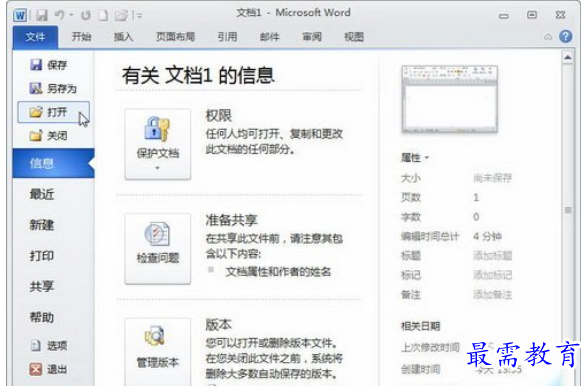Screen dimensions: 588x386
Task: Click the 保护文档 dropdown button
Action: tap(158, 144)
